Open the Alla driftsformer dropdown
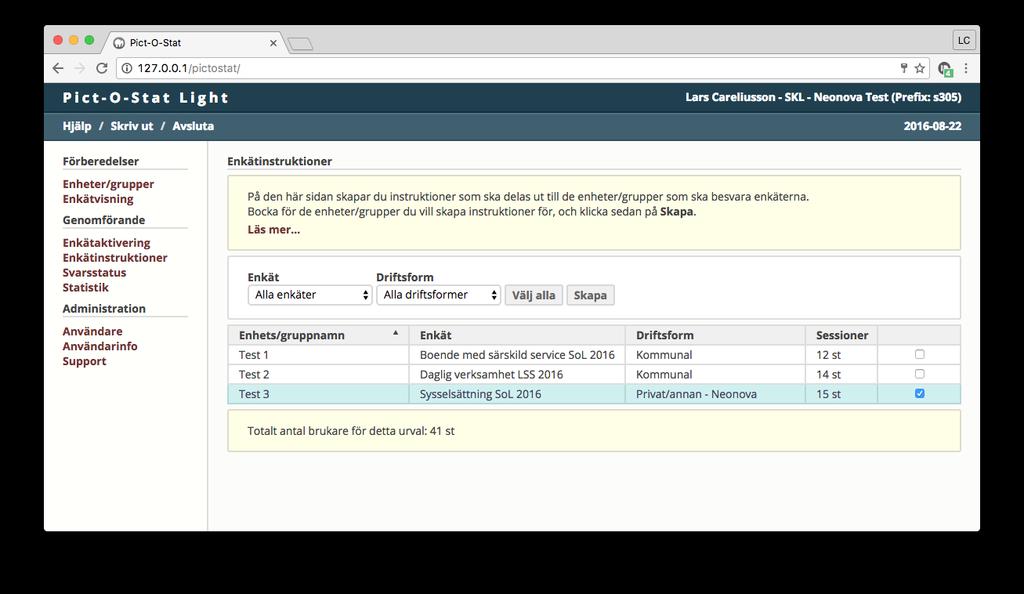This screenshot has width=1024, height=594. 438,295
